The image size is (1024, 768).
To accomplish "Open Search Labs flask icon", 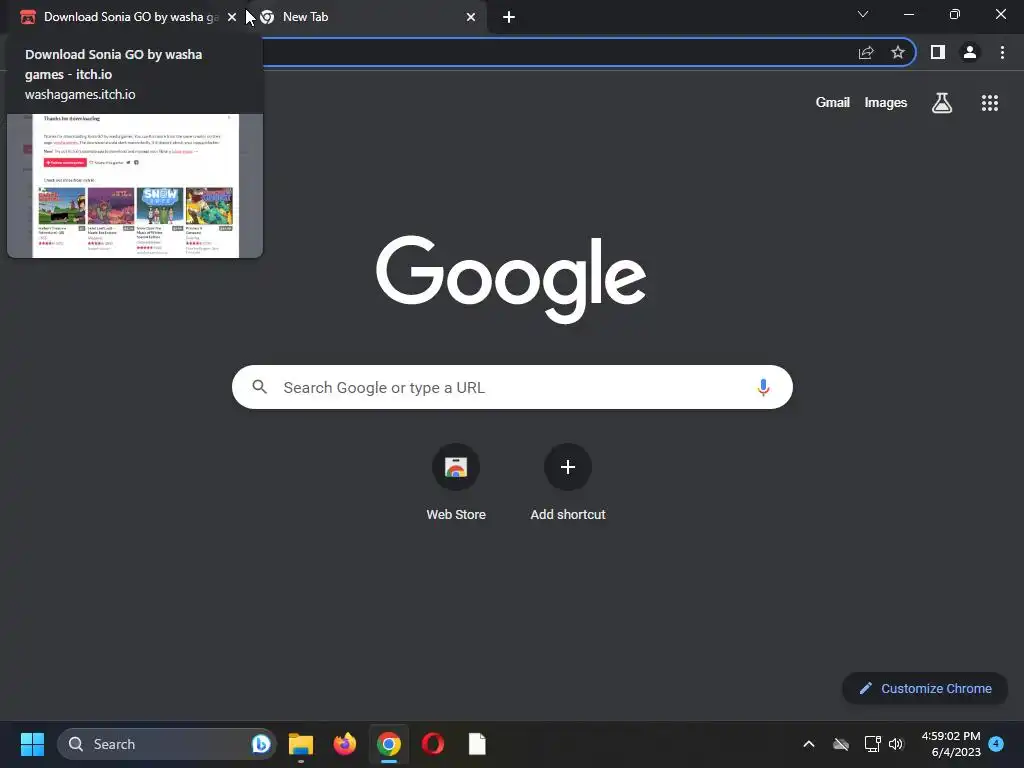I will tap(942, 103).
